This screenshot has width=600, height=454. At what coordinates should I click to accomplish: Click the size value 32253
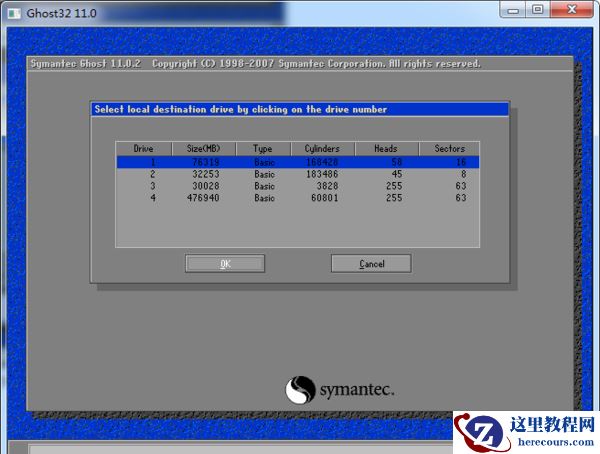pyautogui.click(x=206, y=174)
